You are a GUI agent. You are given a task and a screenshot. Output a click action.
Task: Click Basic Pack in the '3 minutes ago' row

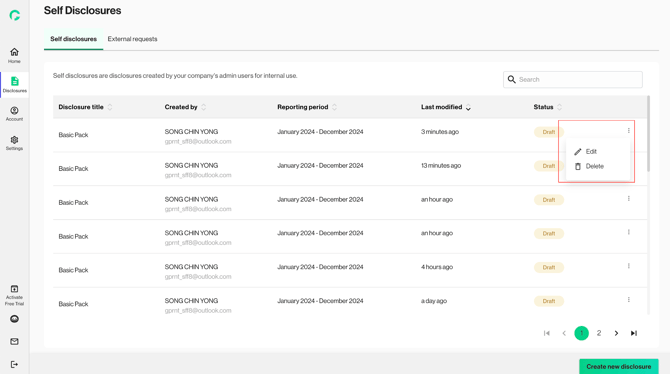[x=73, y=135]
